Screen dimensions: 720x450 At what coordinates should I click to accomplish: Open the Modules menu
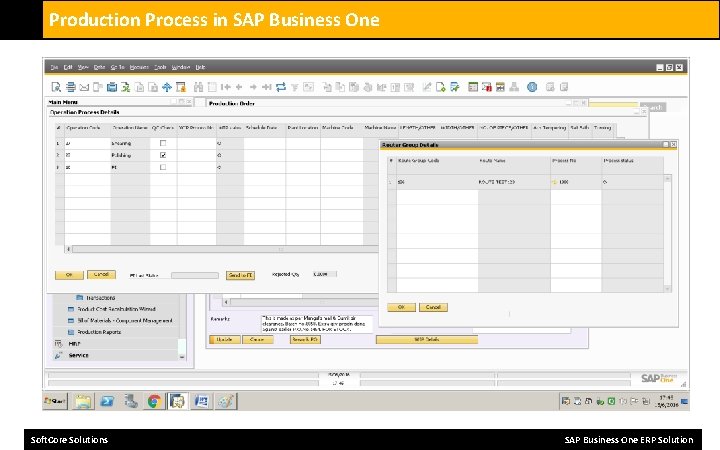point(139,67)
